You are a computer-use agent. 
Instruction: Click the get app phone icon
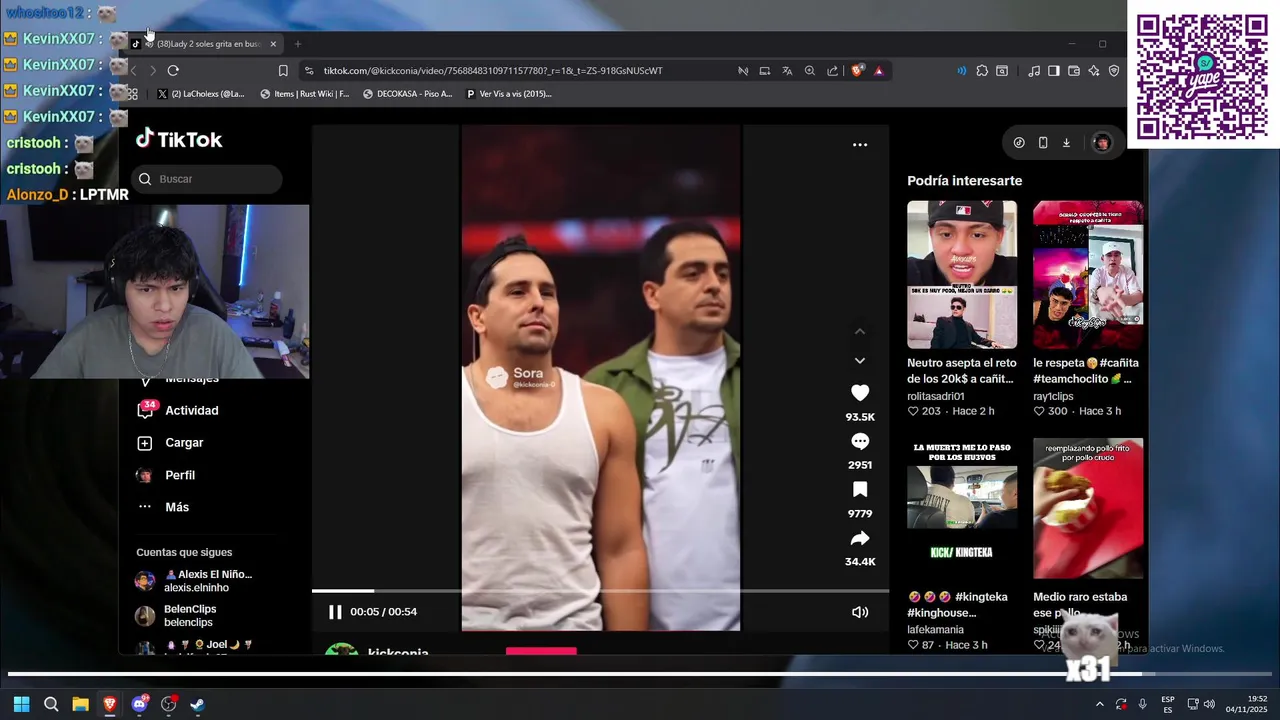(1043, 143)
